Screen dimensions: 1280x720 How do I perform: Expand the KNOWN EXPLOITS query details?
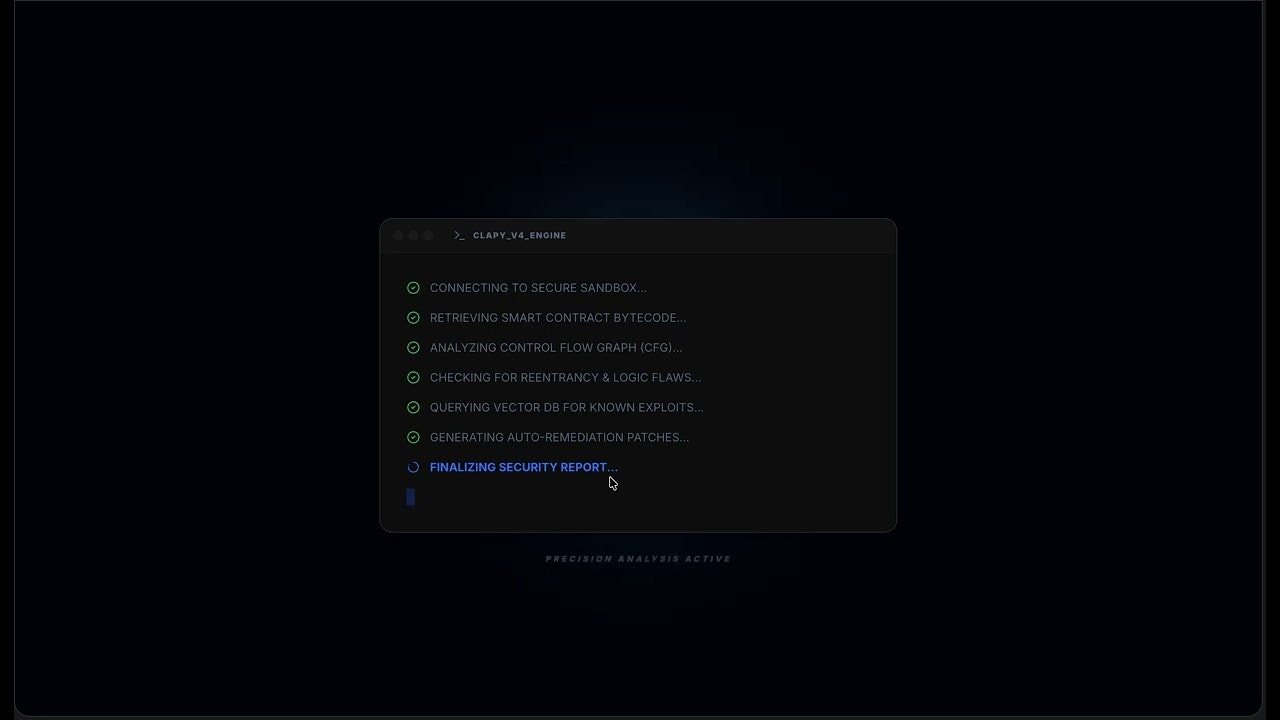click(x=566, y=407)
